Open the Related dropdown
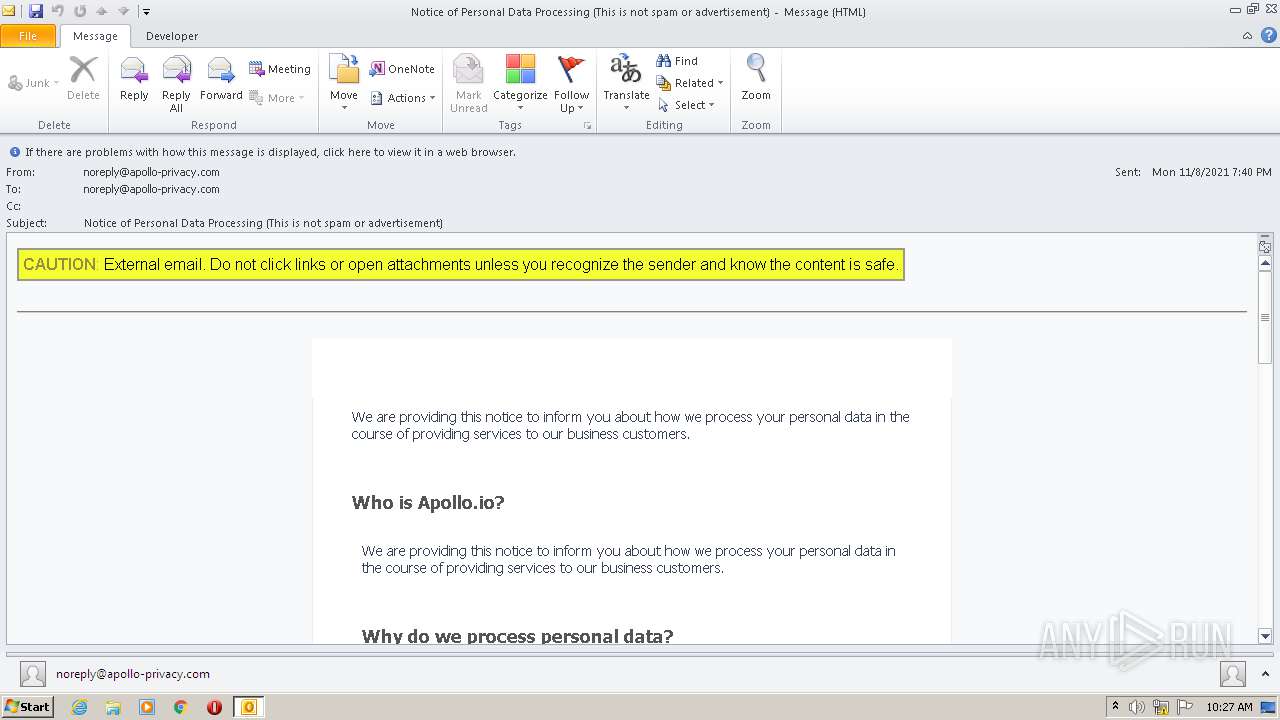This screenshot has height=720, width=1280. coord(689,83)
